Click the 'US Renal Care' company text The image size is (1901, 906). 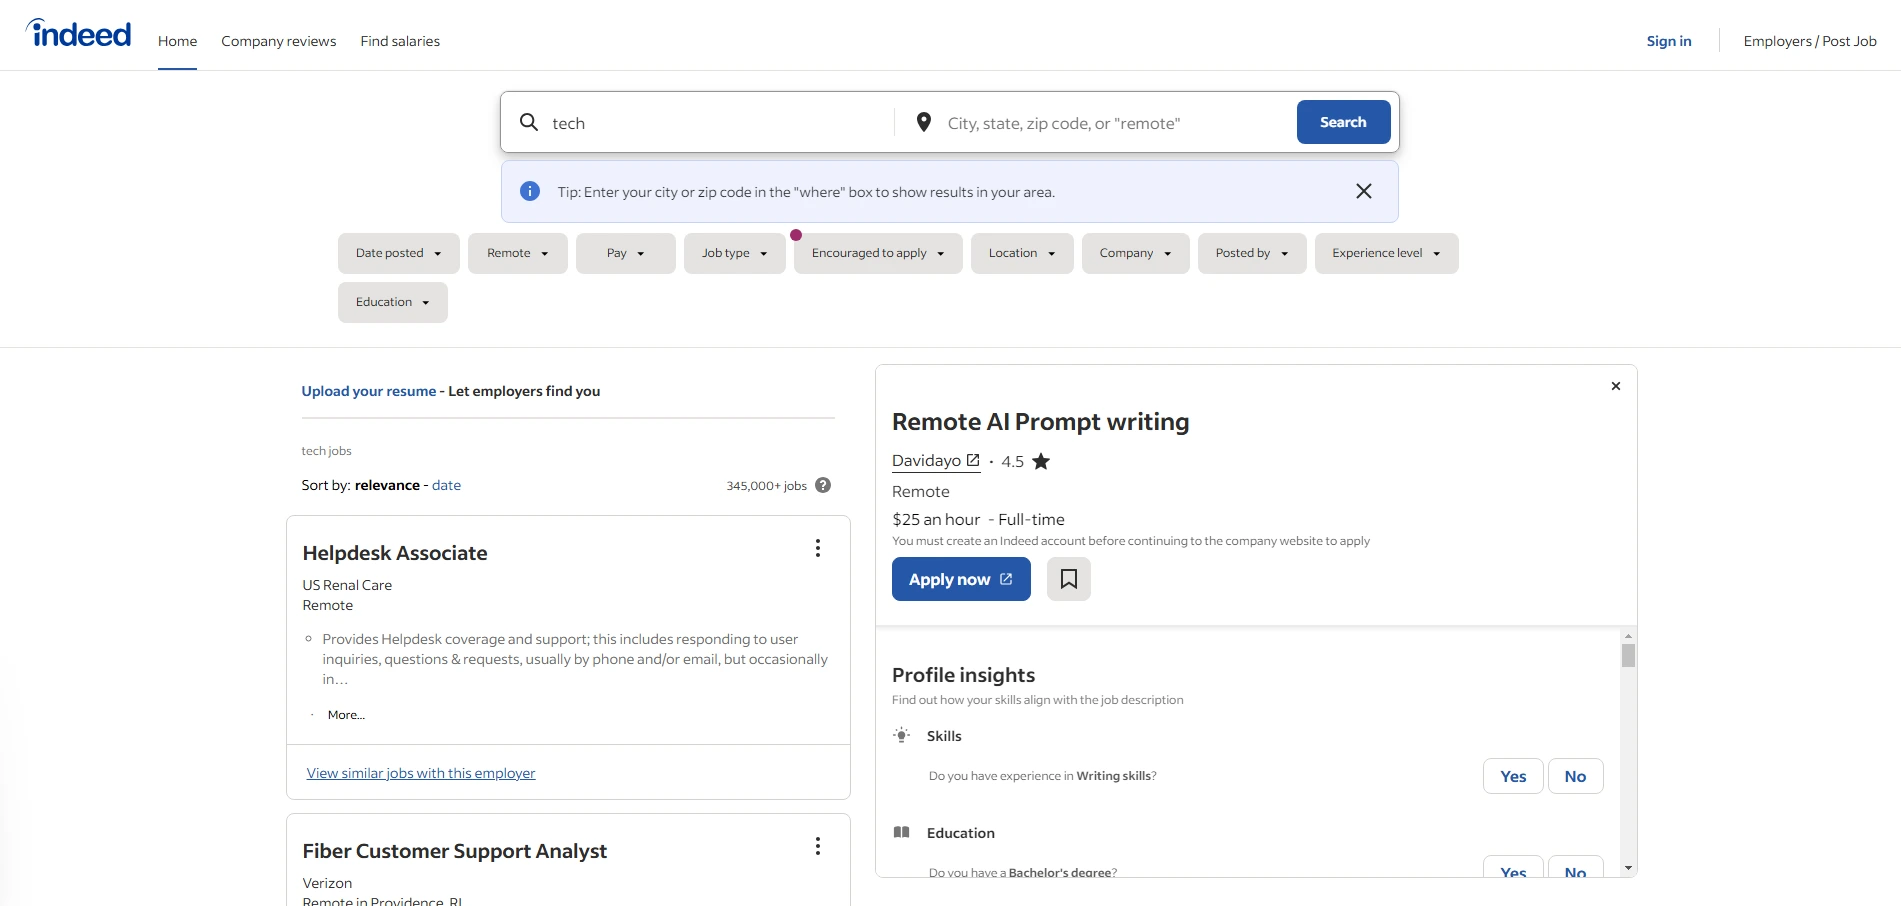pos(347,585)
